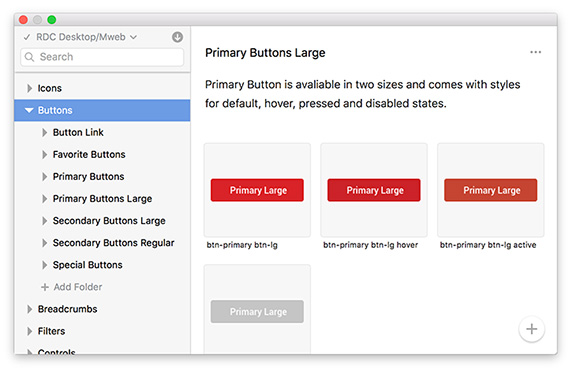Click into the Search field
Screen dimensions: 576x381
click(x=102, y=57)
